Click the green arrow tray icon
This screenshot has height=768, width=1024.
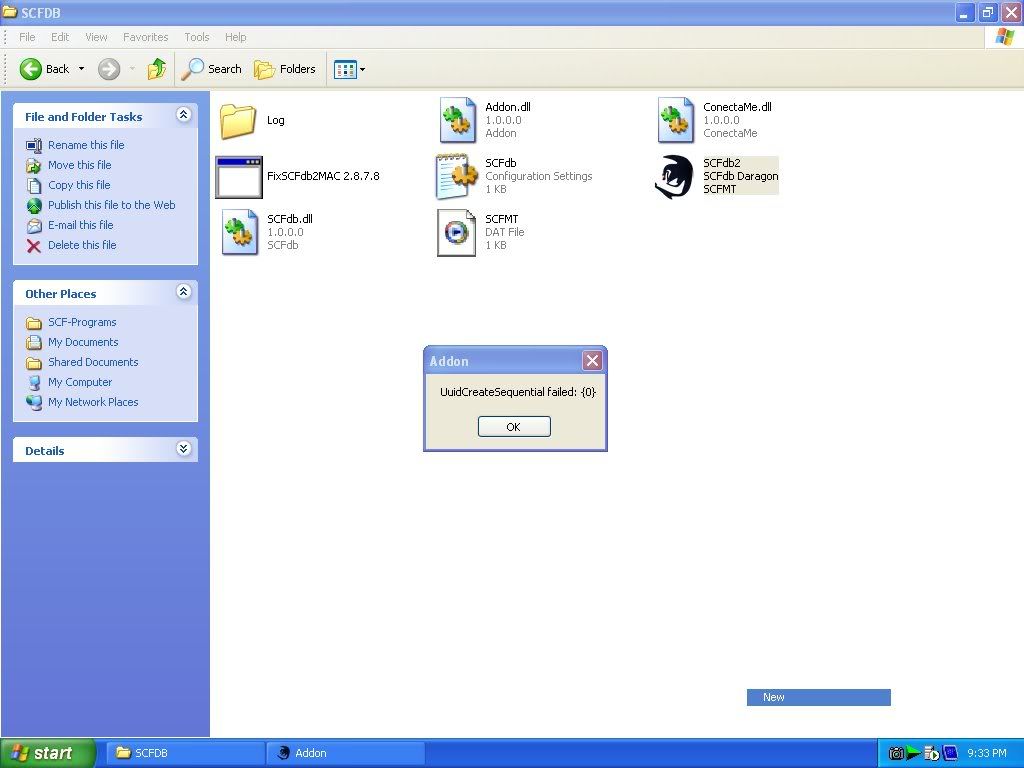[914, 754]
